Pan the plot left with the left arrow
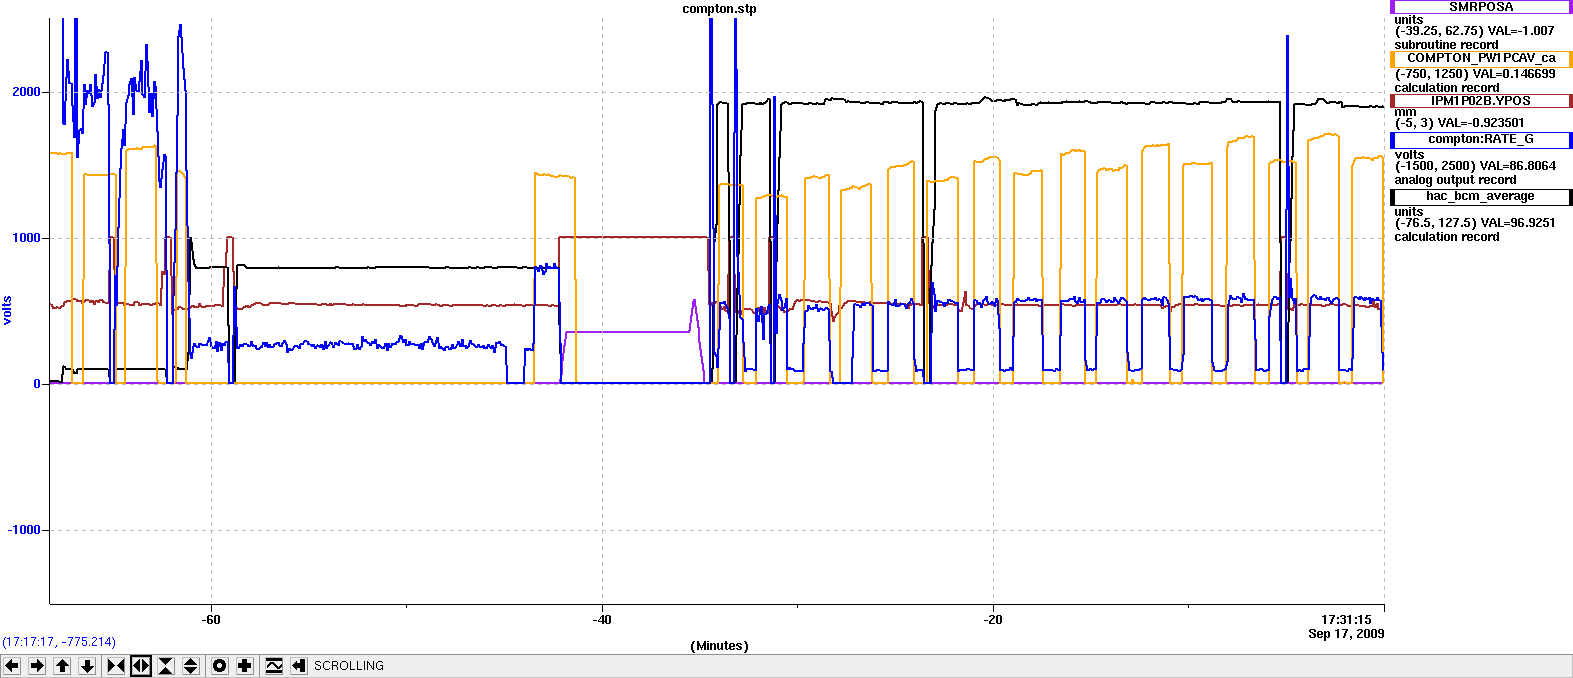The image size is (1573, 678). click(x=12, y=666)
